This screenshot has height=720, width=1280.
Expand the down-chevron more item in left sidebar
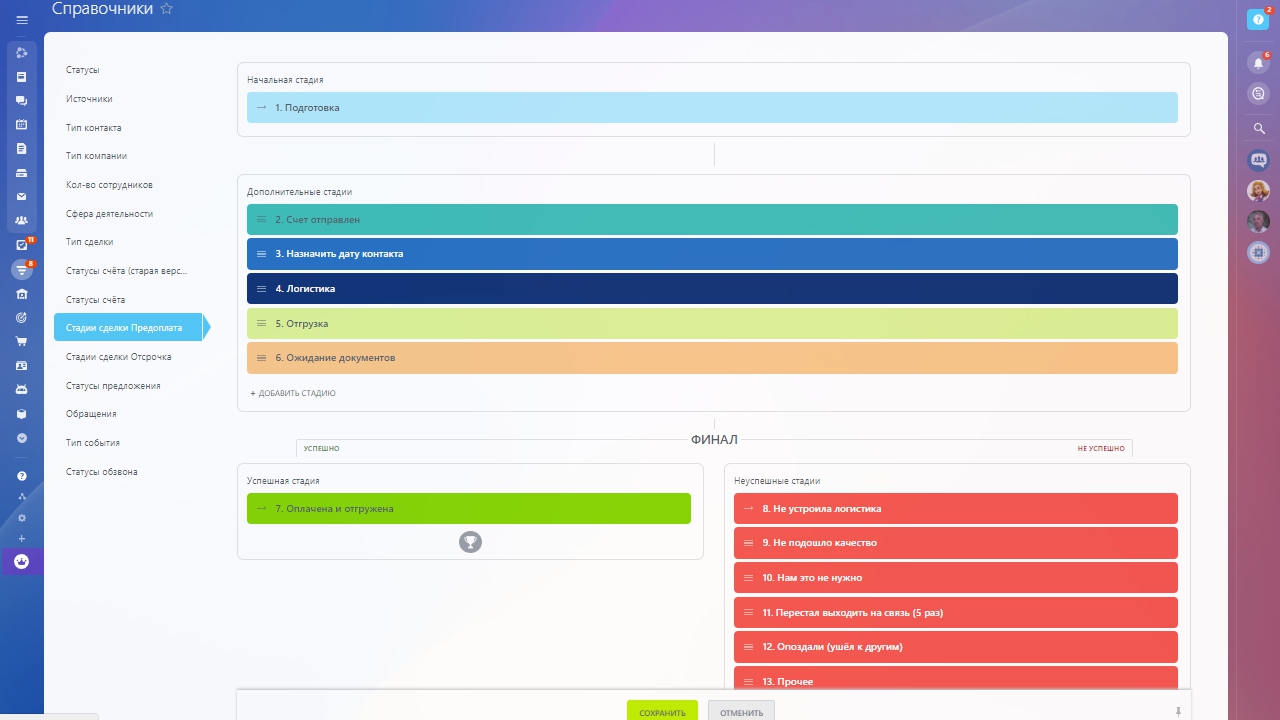point(22,438)
